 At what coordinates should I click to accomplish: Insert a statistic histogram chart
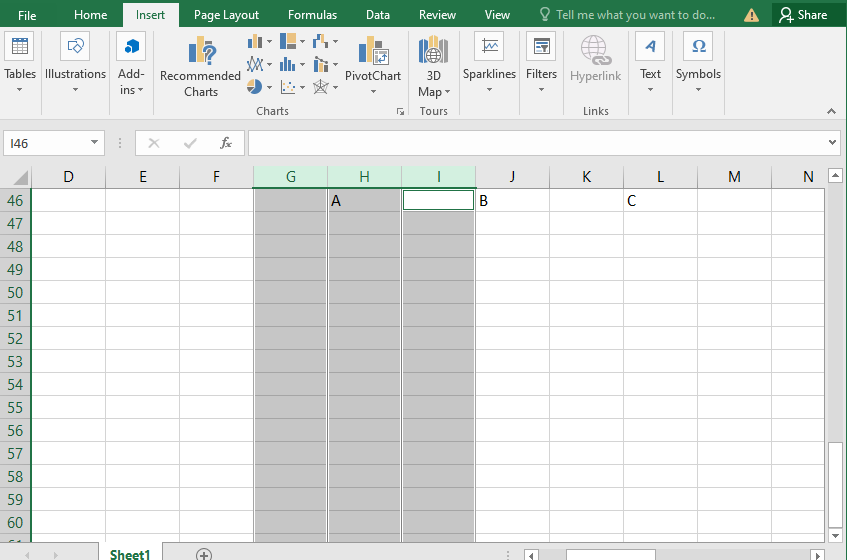coord(287,65)
